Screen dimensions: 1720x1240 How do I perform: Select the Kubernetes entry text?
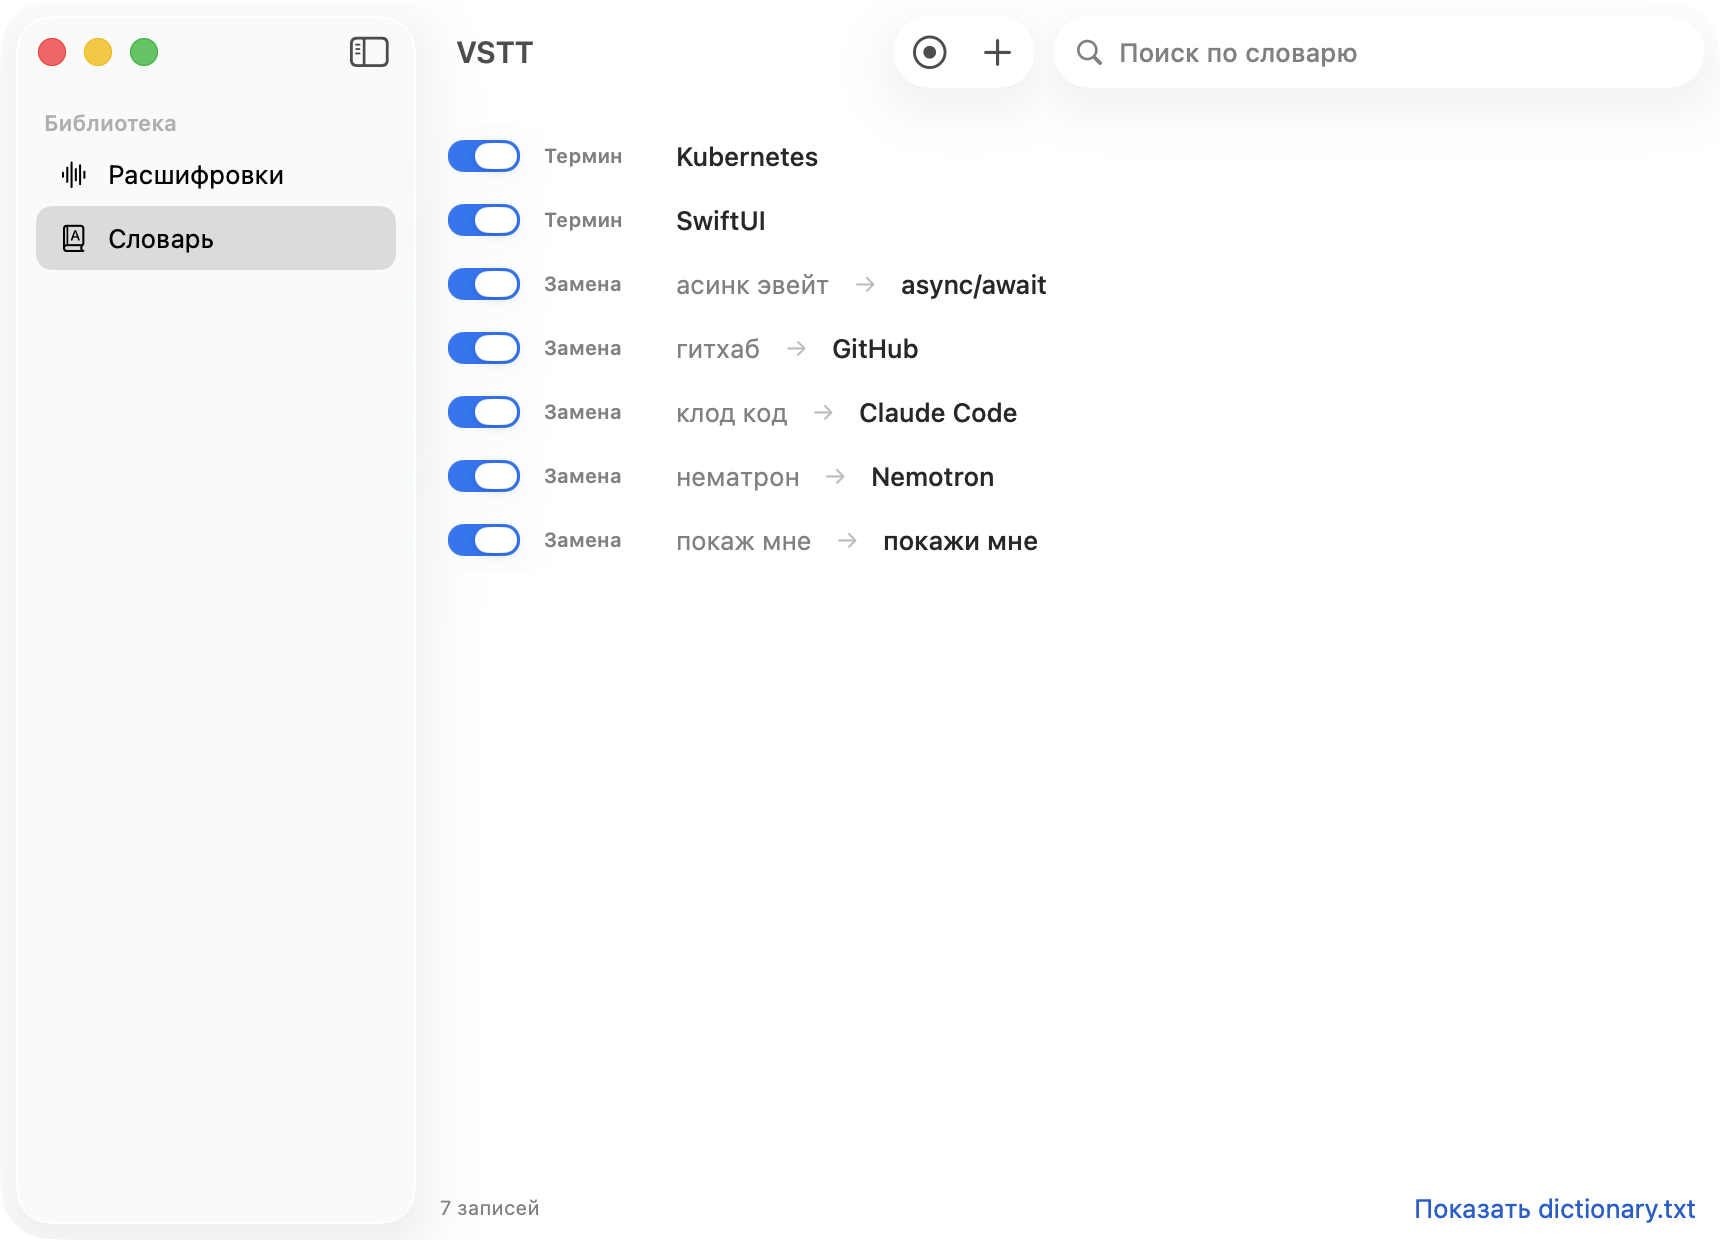coord(747,157)
